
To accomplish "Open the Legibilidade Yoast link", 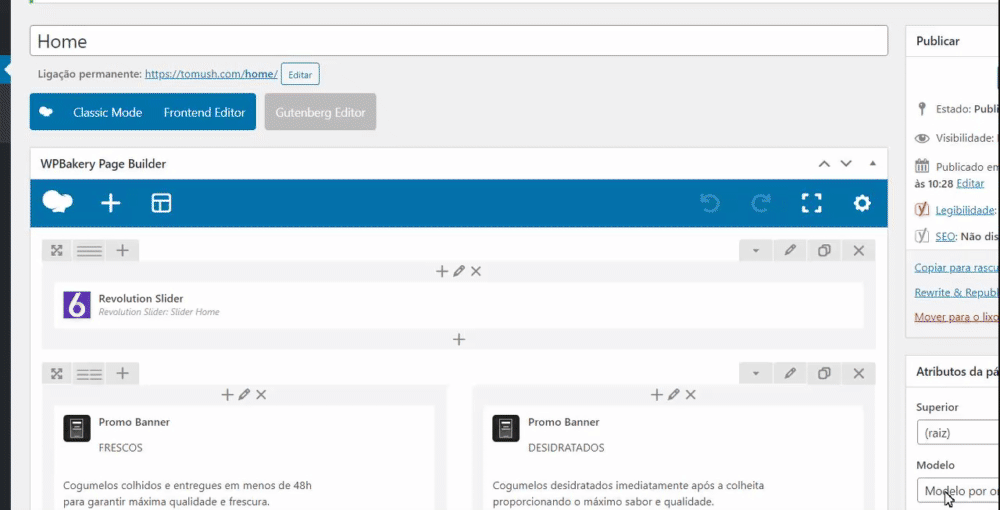I will click(965, 210).
